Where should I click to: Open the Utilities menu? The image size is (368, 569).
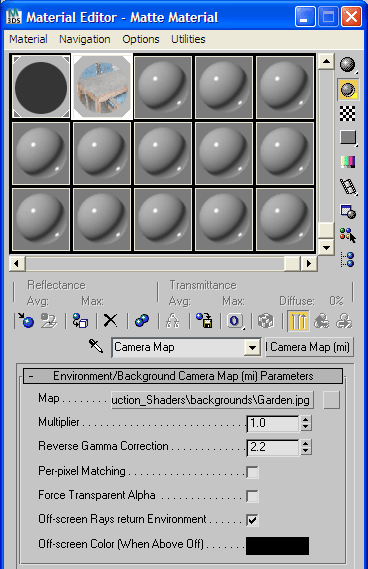coord(188,39)
